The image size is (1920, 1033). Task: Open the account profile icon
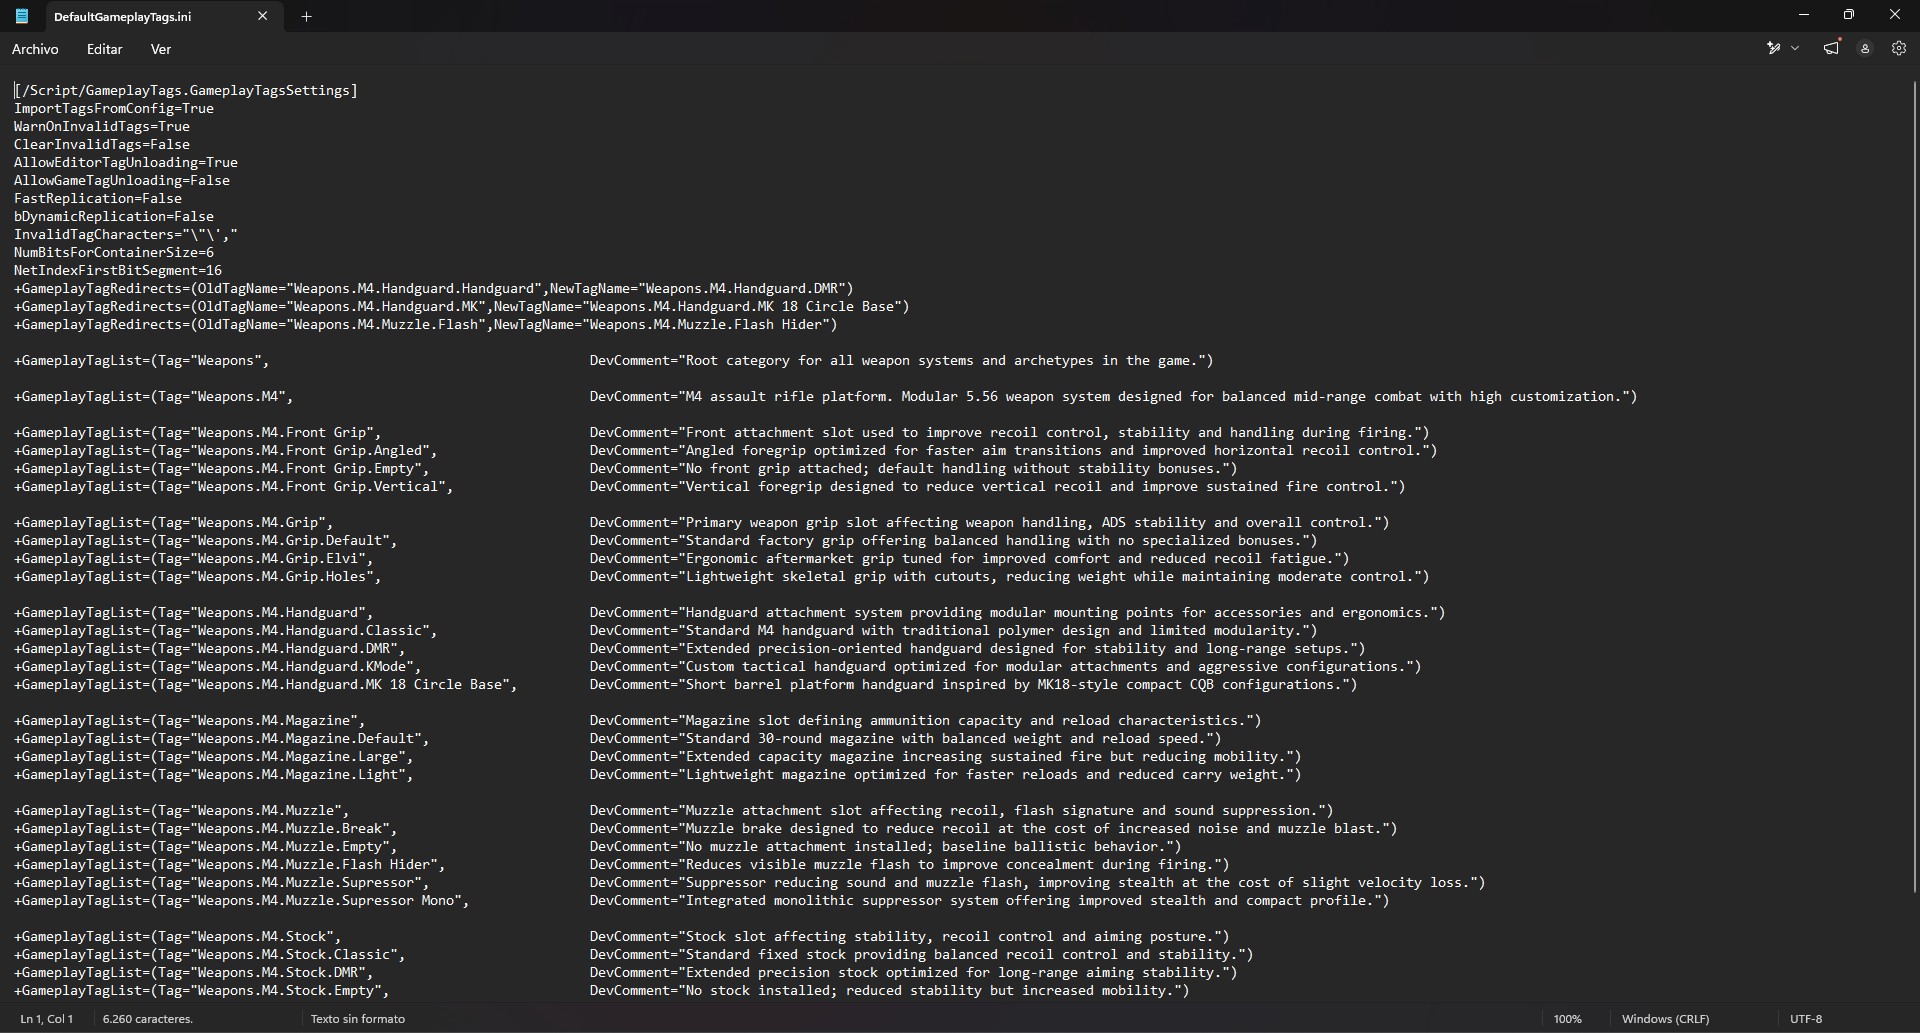[x=1865, y=48]
